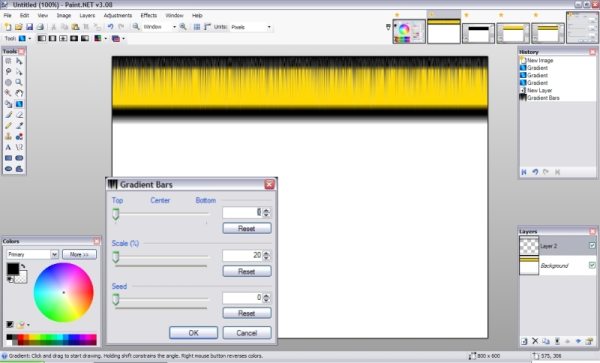
Task: Open the zoom Window dropdown
Action: tap(160, 27)
